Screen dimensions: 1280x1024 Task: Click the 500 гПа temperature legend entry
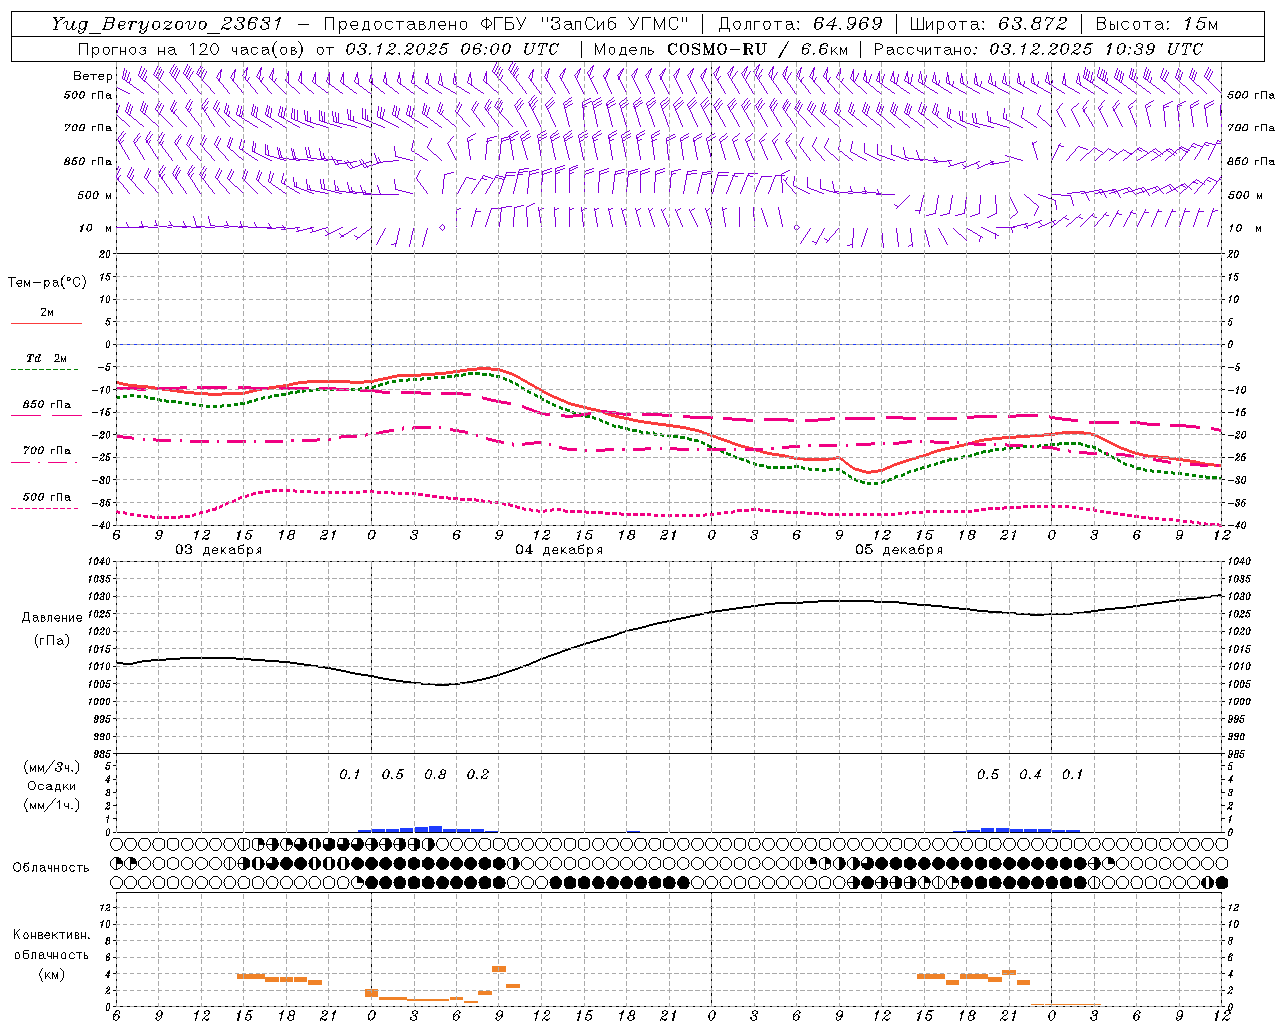tap(47, 497)
